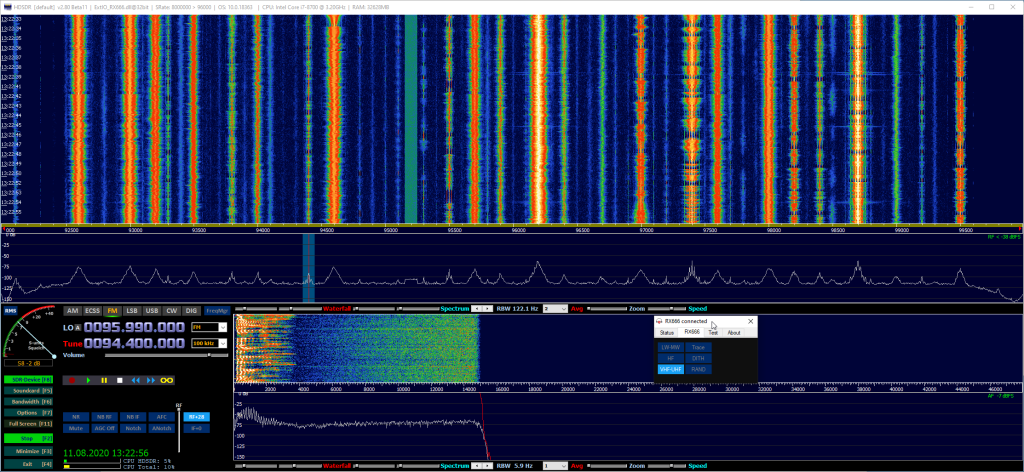Screen dimensions: 1024x472
Task: Toggle the yellow Loop playback icon
Action: (x=168, y=380)
